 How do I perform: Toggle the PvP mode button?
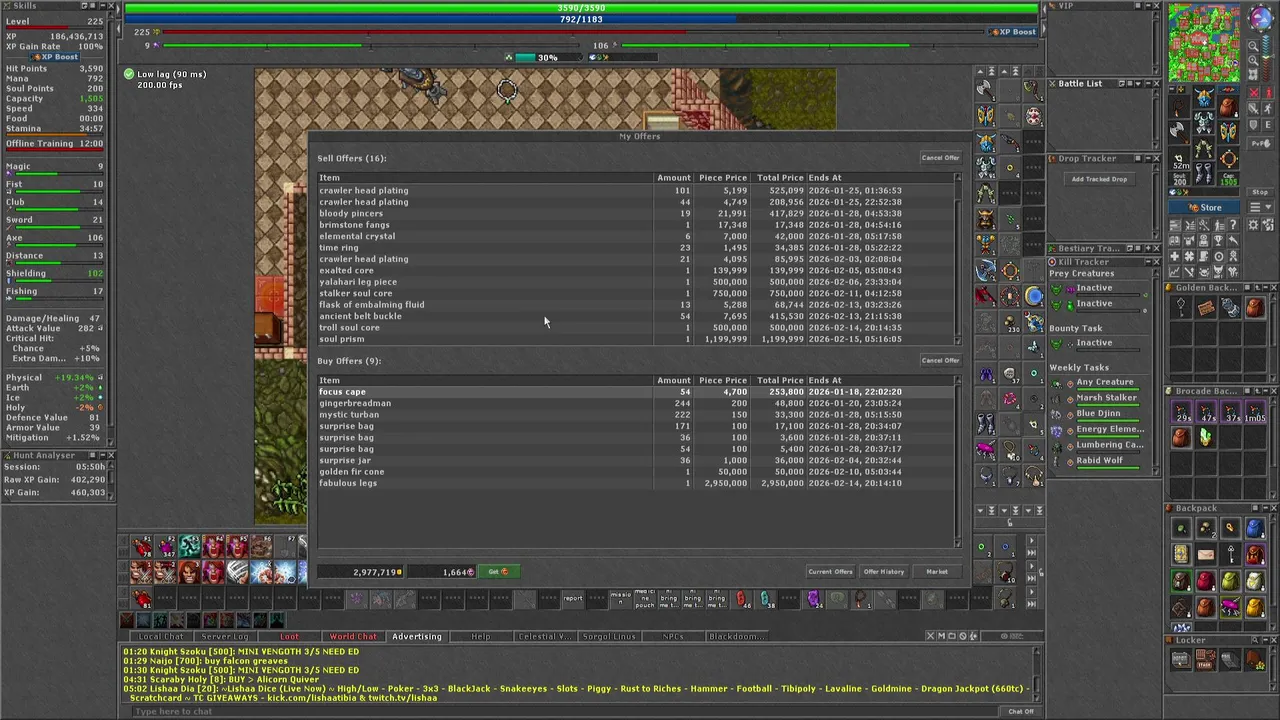(x=1260, y=143)
